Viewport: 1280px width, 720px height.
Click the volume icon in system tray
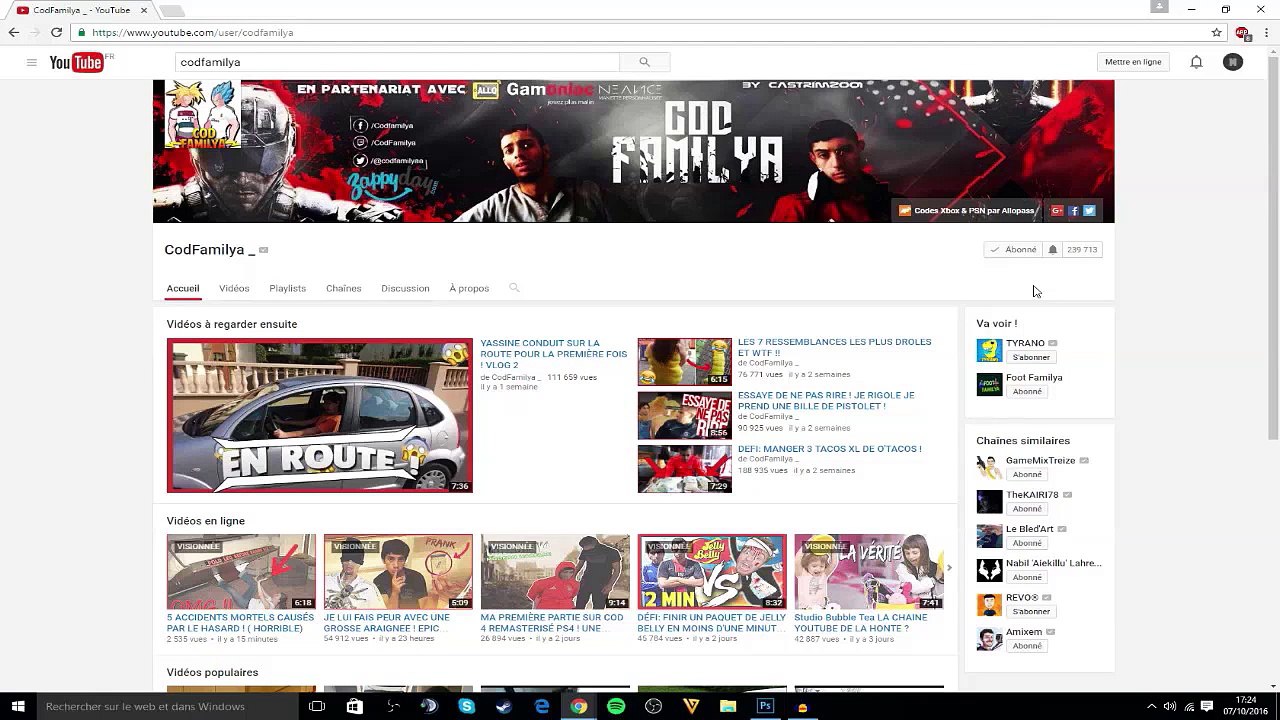1169,706
